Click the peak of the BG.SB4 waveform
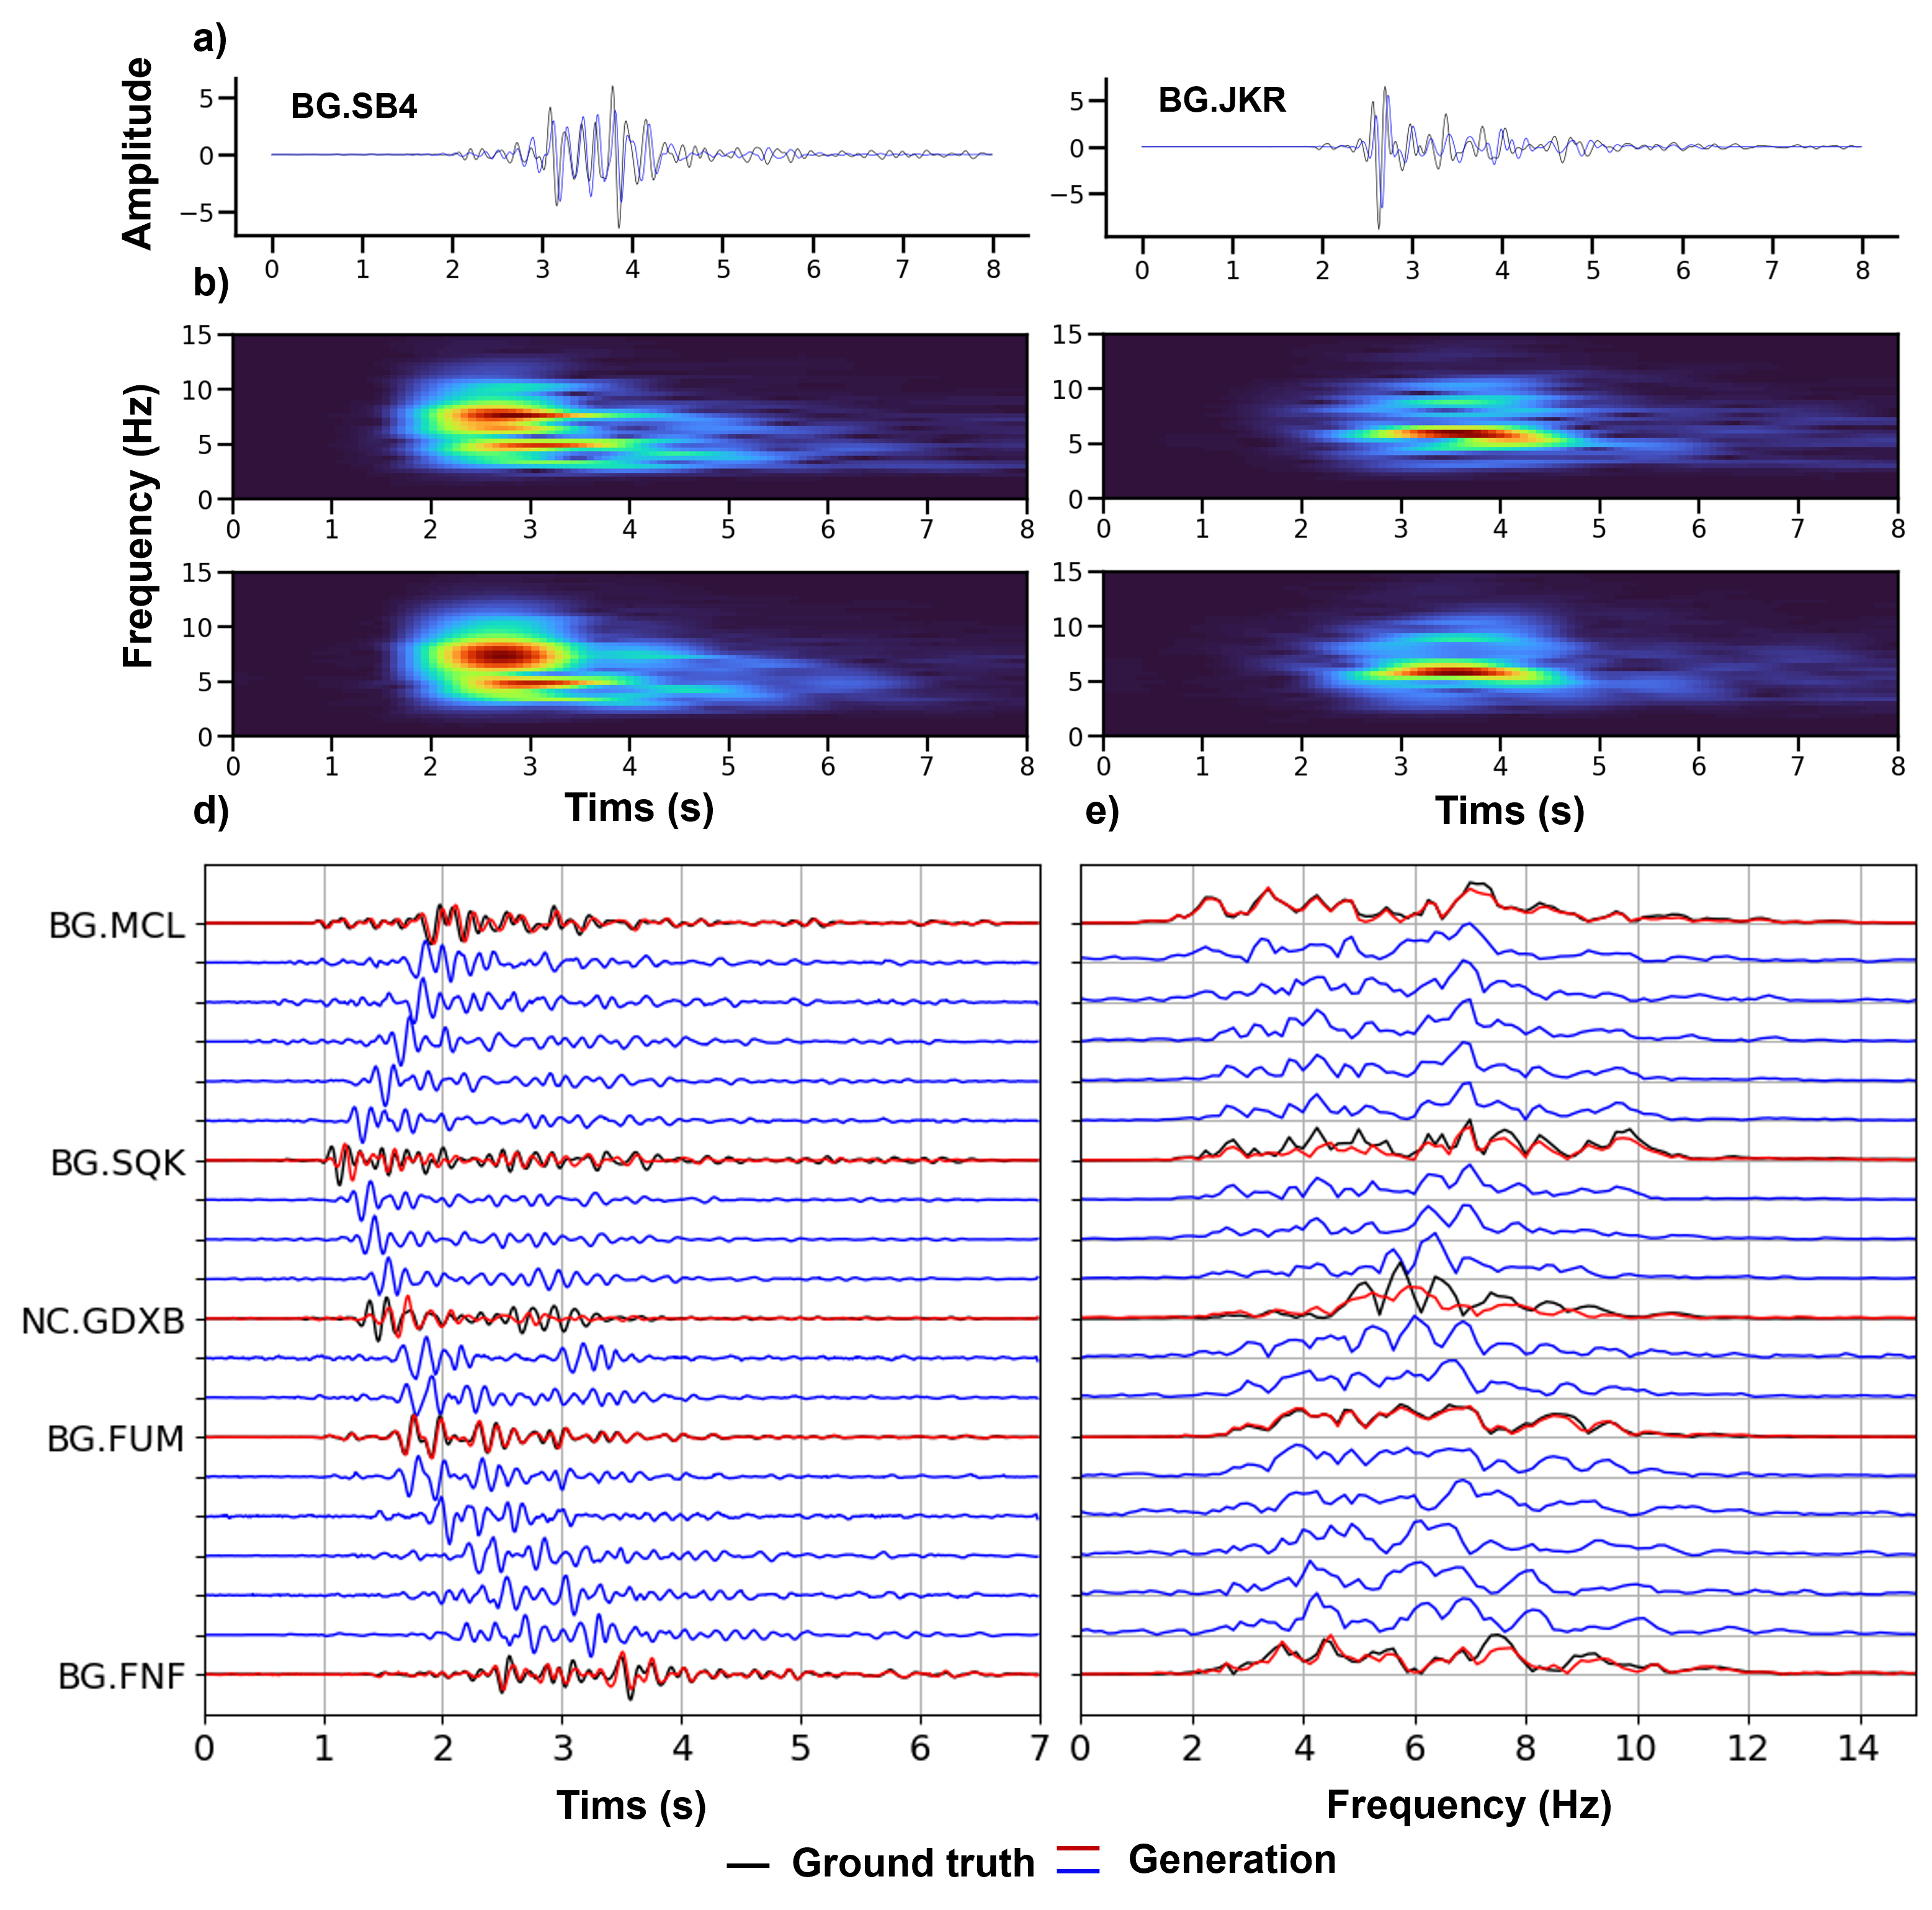This screenshot has height=1910, width=1932. tap(613, 89)
